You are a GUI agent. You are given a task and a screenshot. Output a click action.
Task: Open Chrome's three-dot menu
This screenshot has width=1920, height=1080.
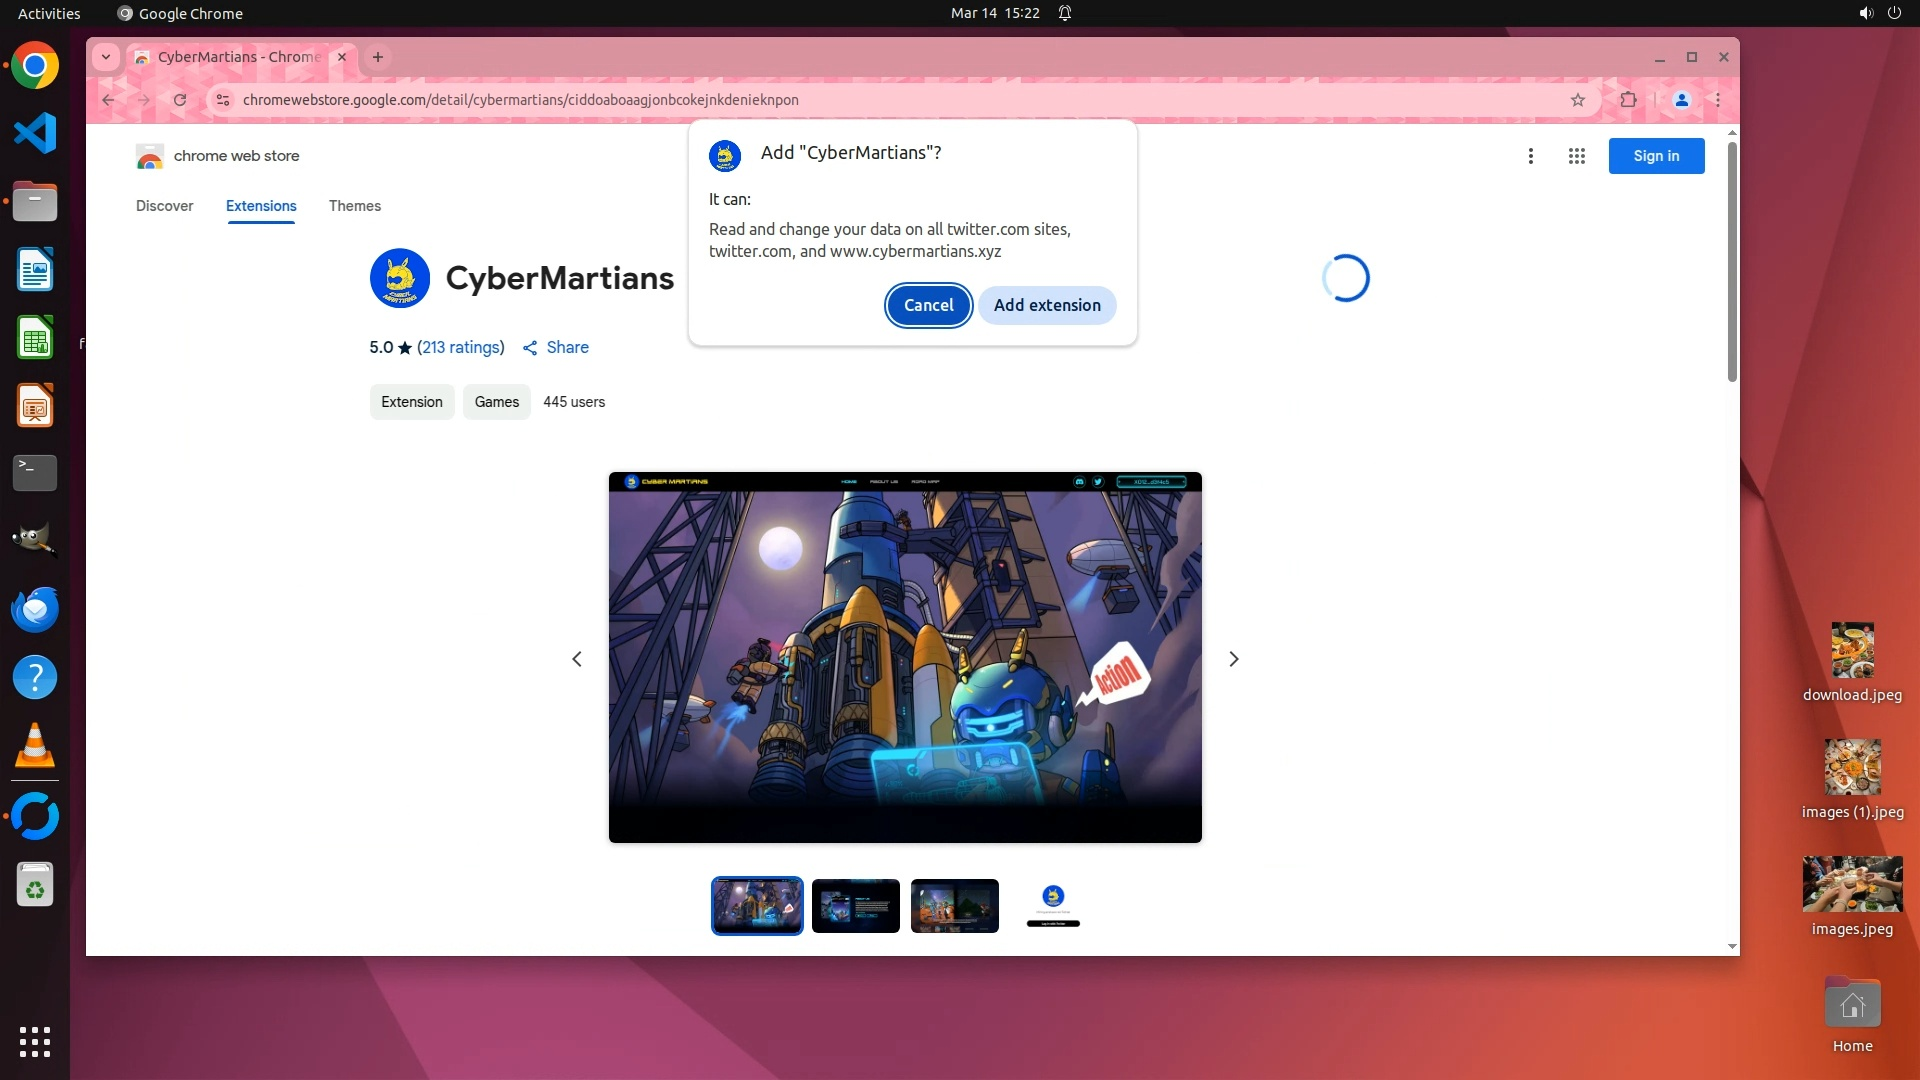[x=1718, y=100]
